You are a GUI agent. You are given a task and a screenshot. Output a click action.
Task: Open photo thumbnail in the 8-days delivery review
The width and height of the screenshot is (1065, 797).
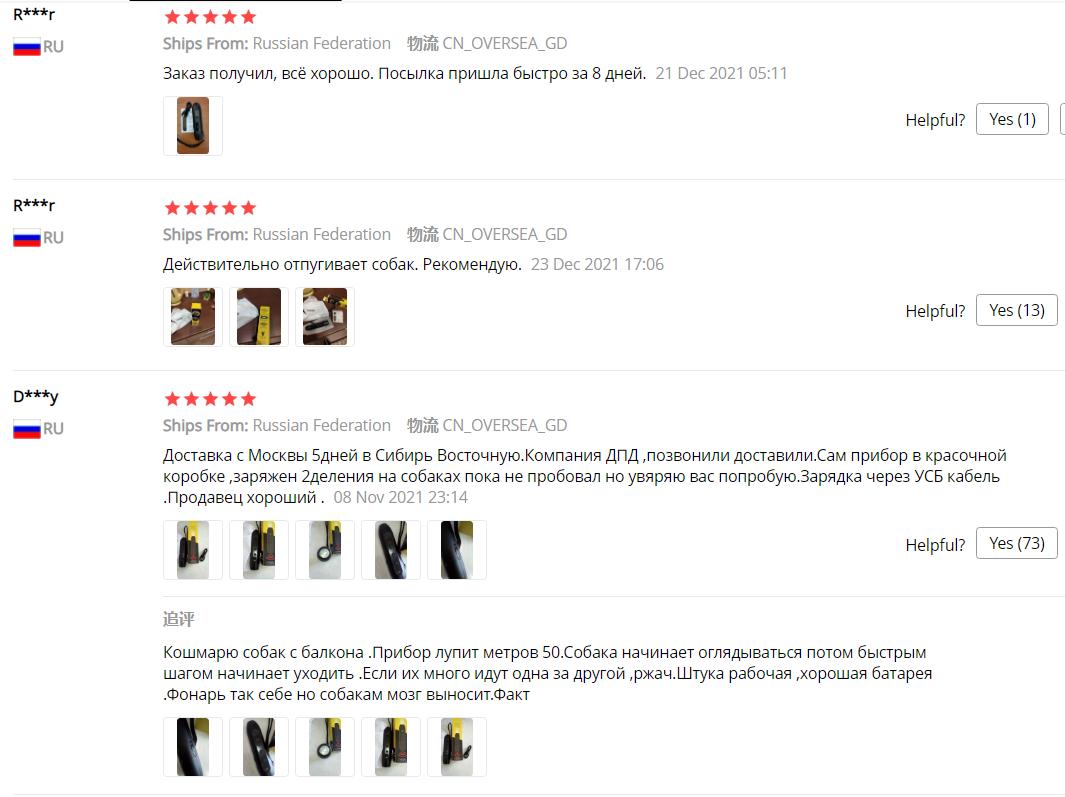coord(193,126)
